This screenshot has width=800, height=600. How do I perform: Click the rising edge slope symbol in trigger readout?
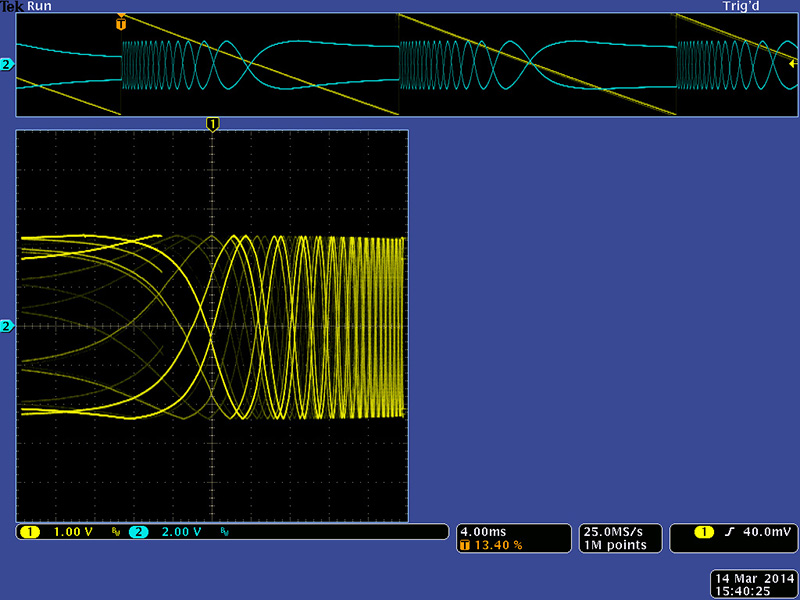pyautogui.click(x=729, y=532)
